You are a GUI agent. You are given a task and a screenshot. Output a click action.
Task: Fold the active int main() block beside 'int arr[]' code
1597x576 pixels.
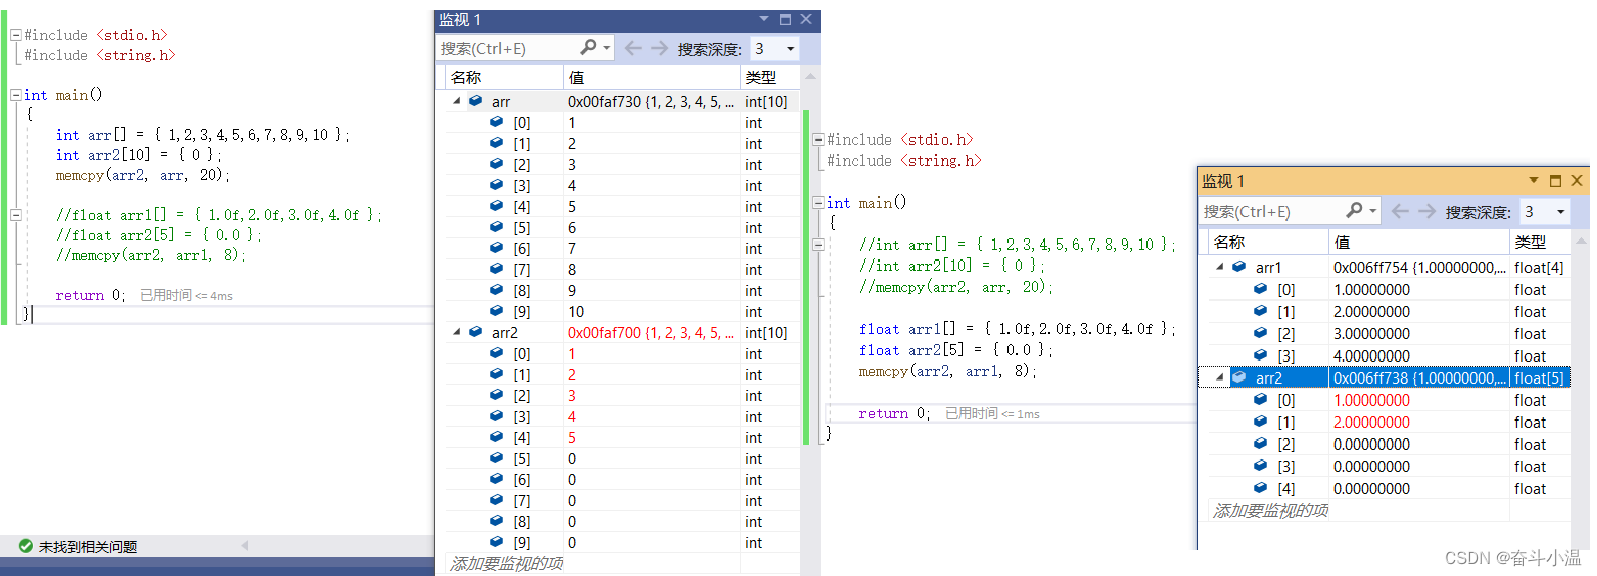(x=15, y=95)
